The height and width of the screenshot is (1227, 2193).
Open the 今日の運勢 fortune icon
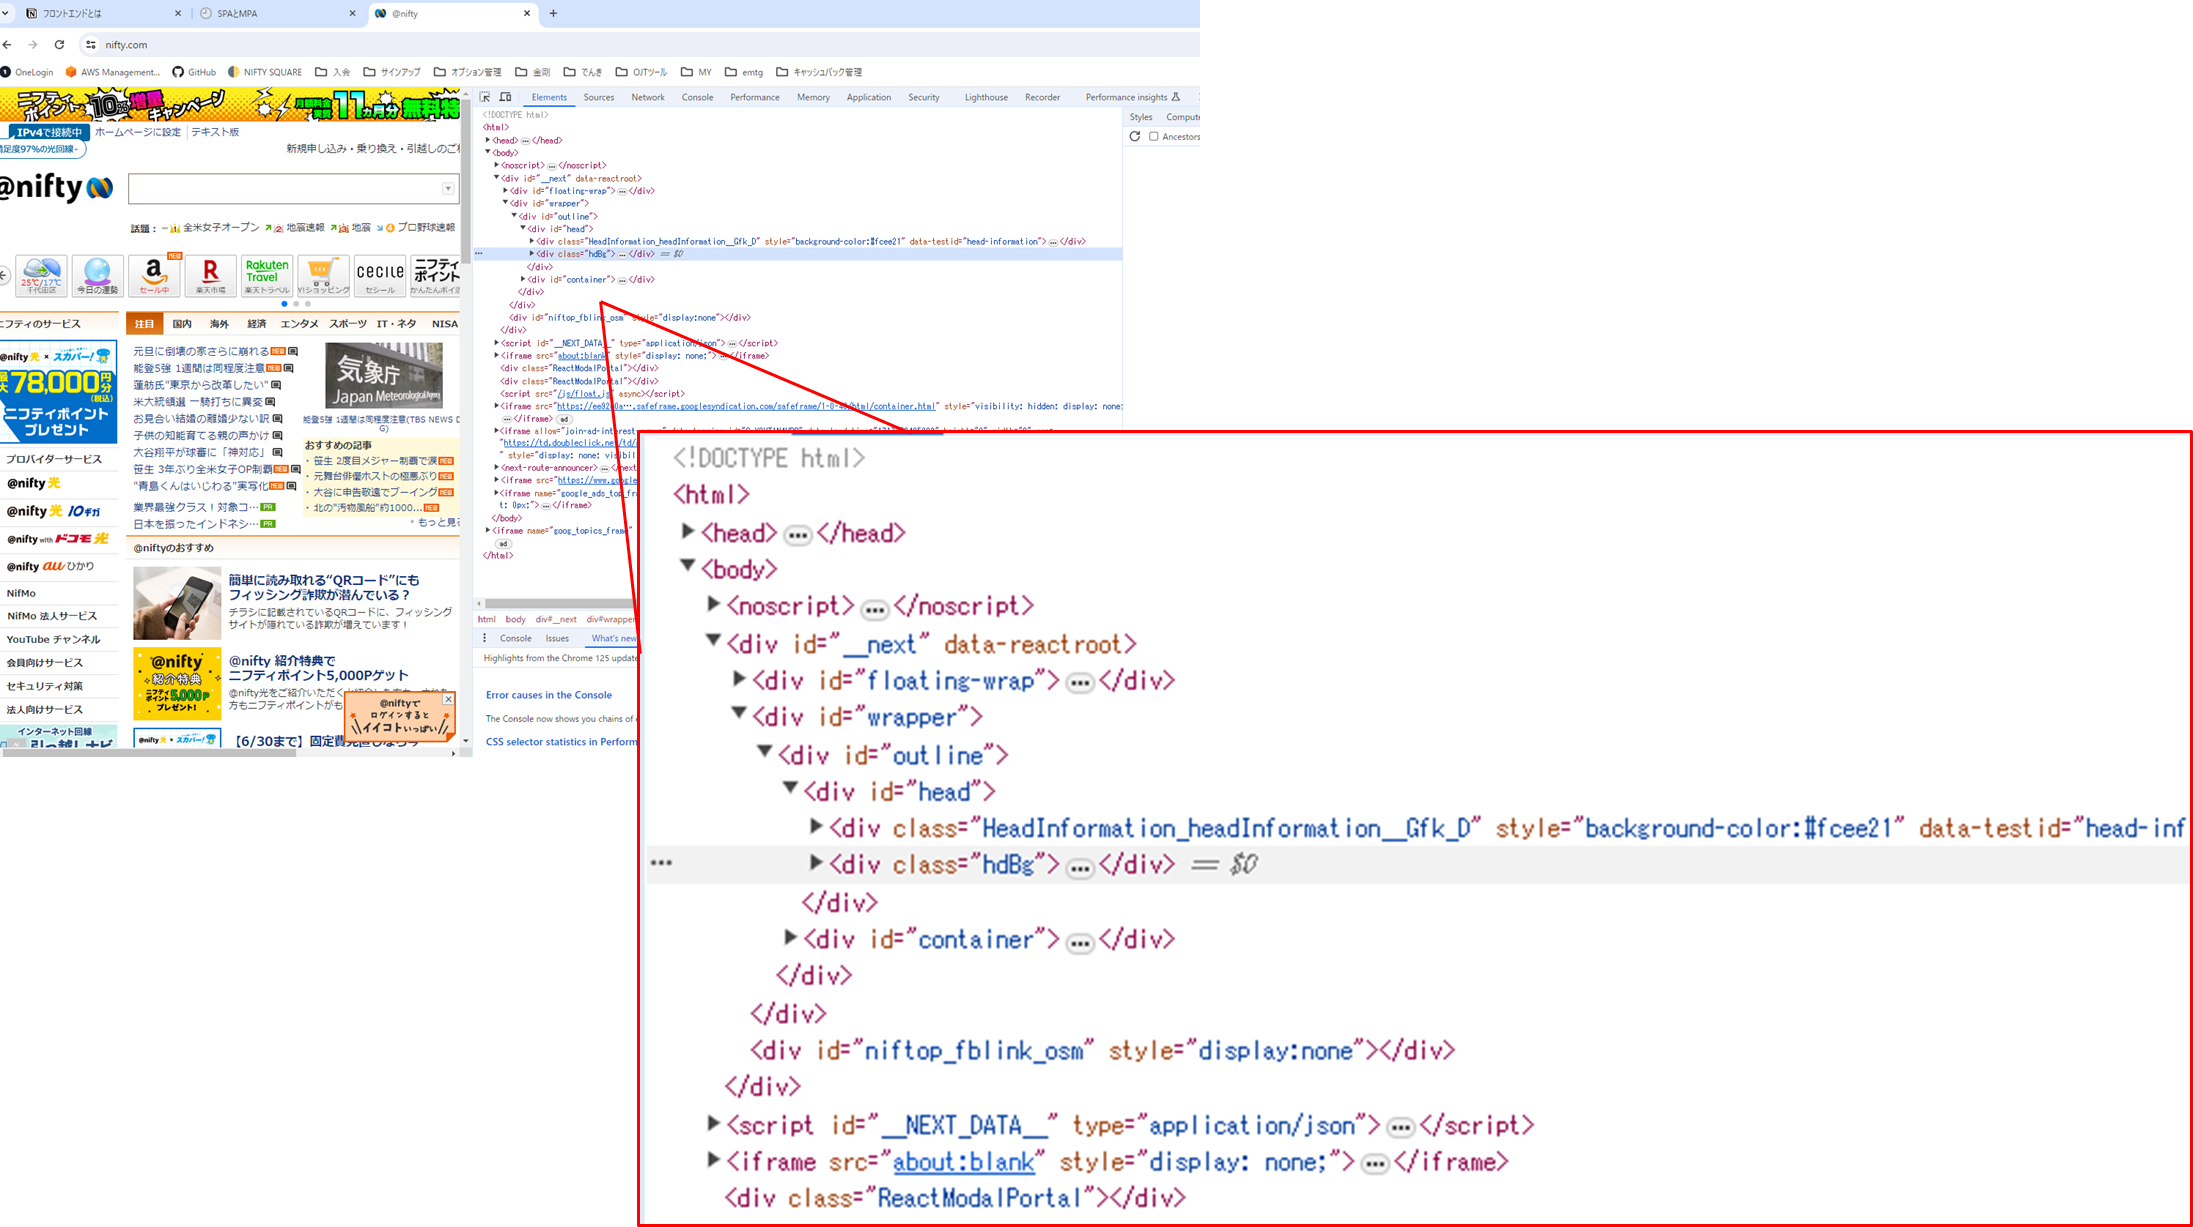point(98,275)
